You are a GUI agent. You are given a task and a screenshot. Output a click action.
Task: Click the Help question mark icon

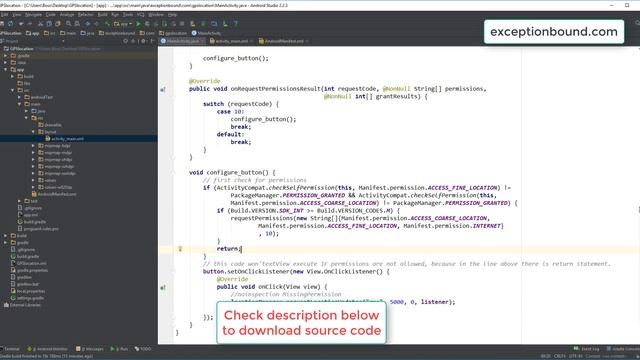[236, 24]
